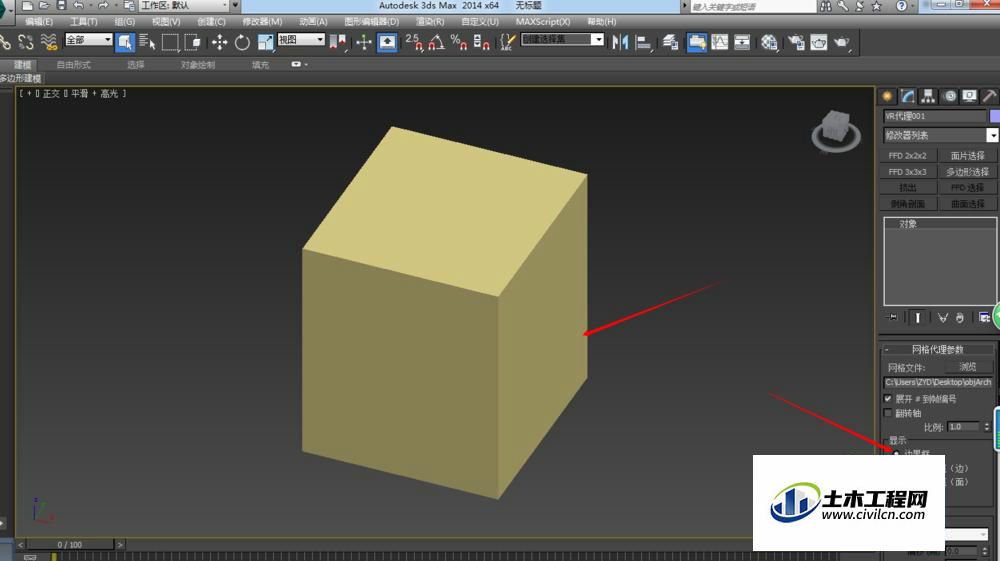Image resolution: width=1000 pixels, height=561 pixels.
Task: Open the Material Editor
Action: pyautogui.click(x=769, y=43)
